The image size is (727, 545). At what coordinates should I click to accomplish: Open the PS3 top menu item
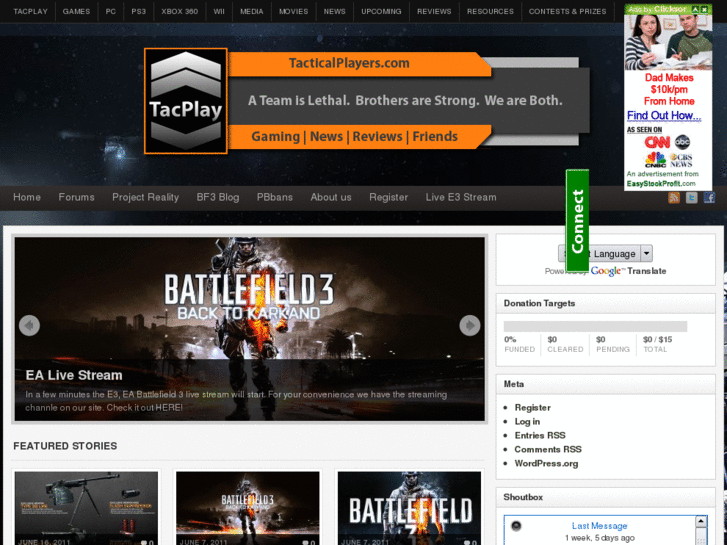(x=139, y=11)
